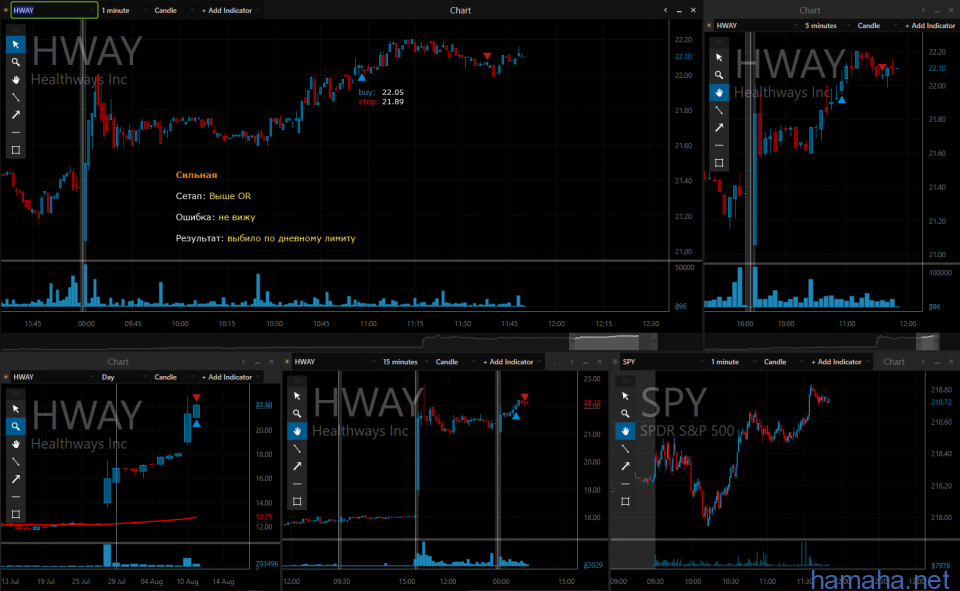Click the 'stop: 21.89' annotation
The height and width of the screenshot is (591, 960).
click(x=381, y=102)
